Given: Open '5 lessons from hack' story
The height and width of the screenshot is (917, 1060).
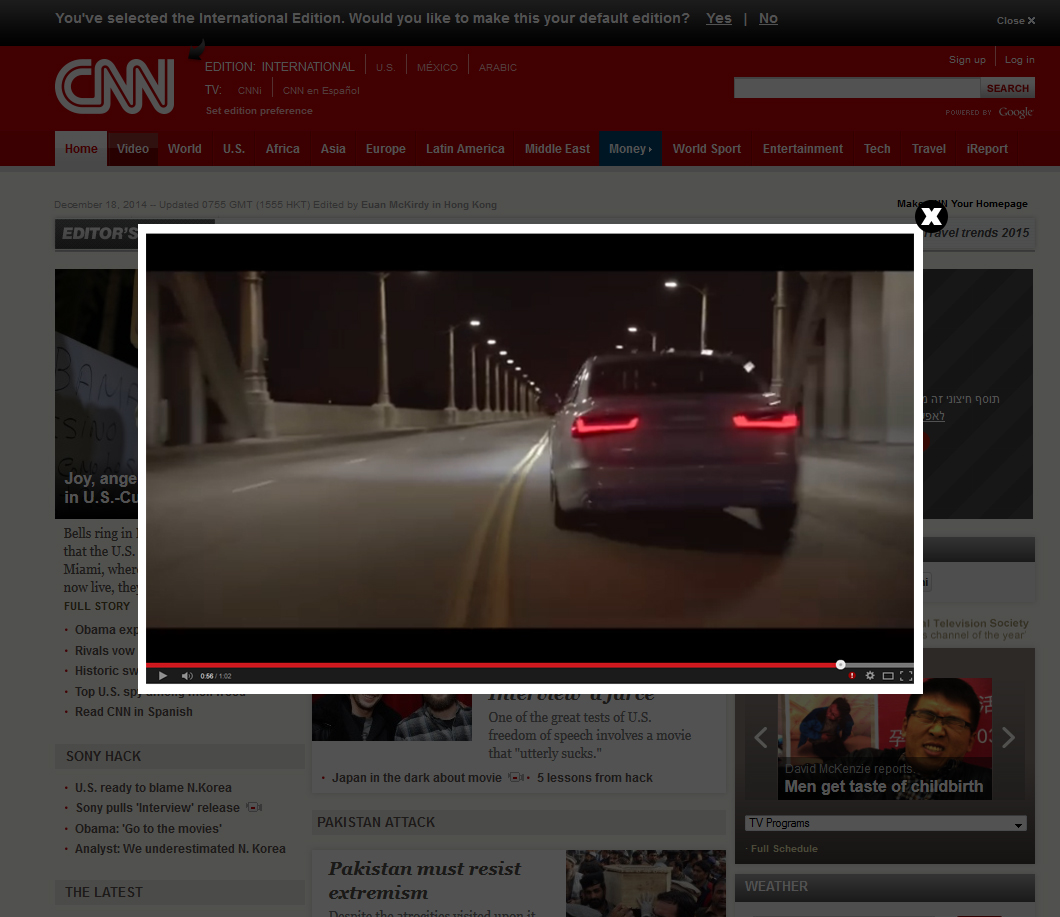Looking at the screenshot, I should [595, 778].
